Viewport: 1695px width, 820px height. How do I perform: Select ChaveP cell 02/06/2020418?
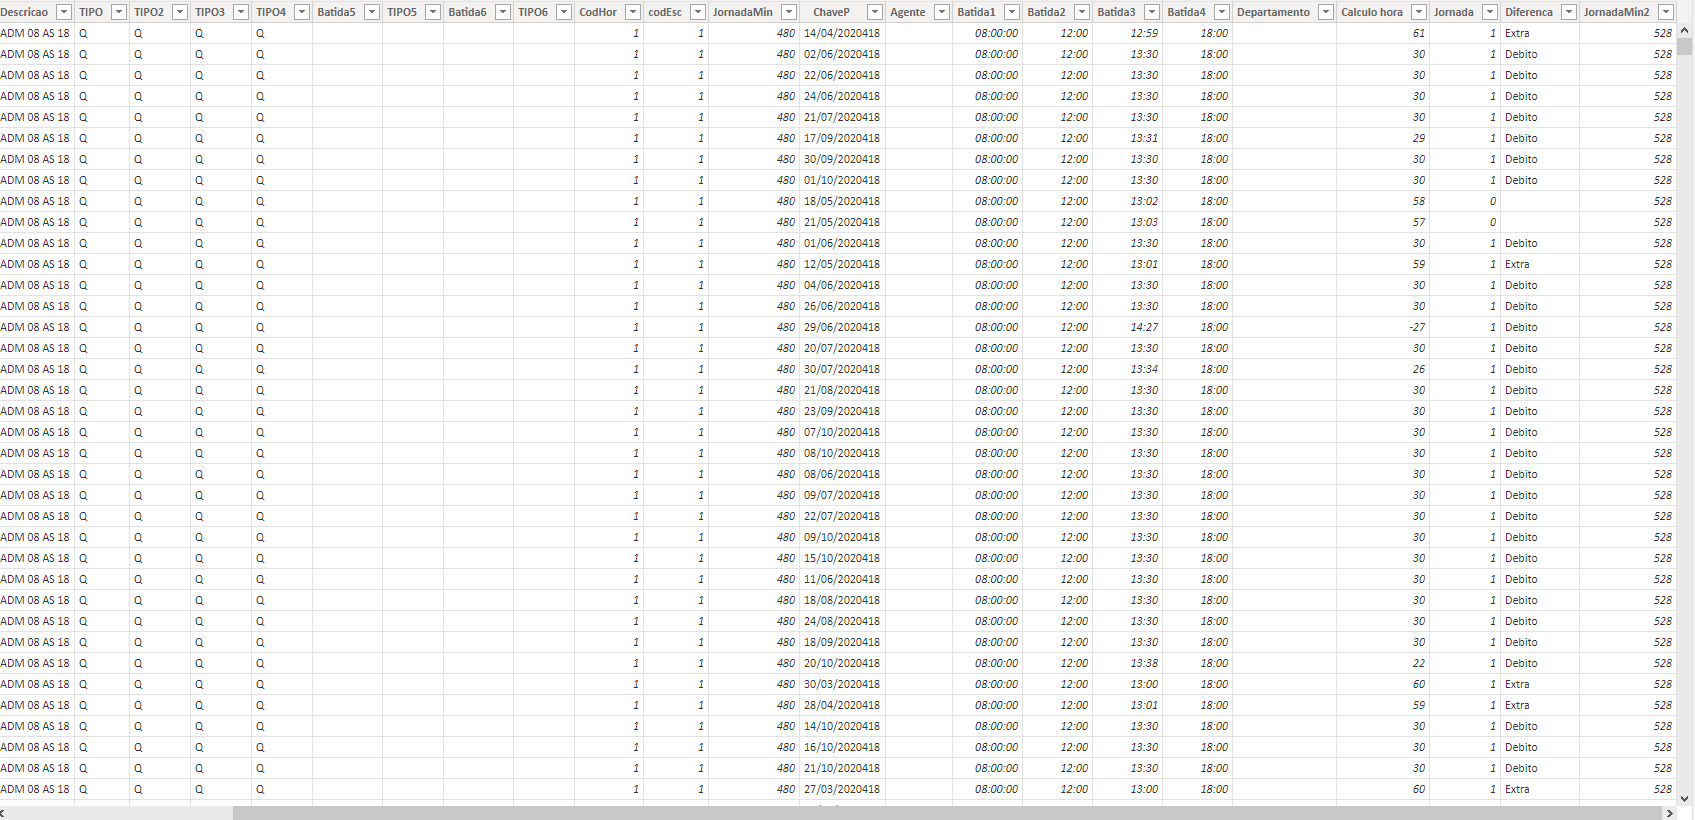(x=842, y=54)
